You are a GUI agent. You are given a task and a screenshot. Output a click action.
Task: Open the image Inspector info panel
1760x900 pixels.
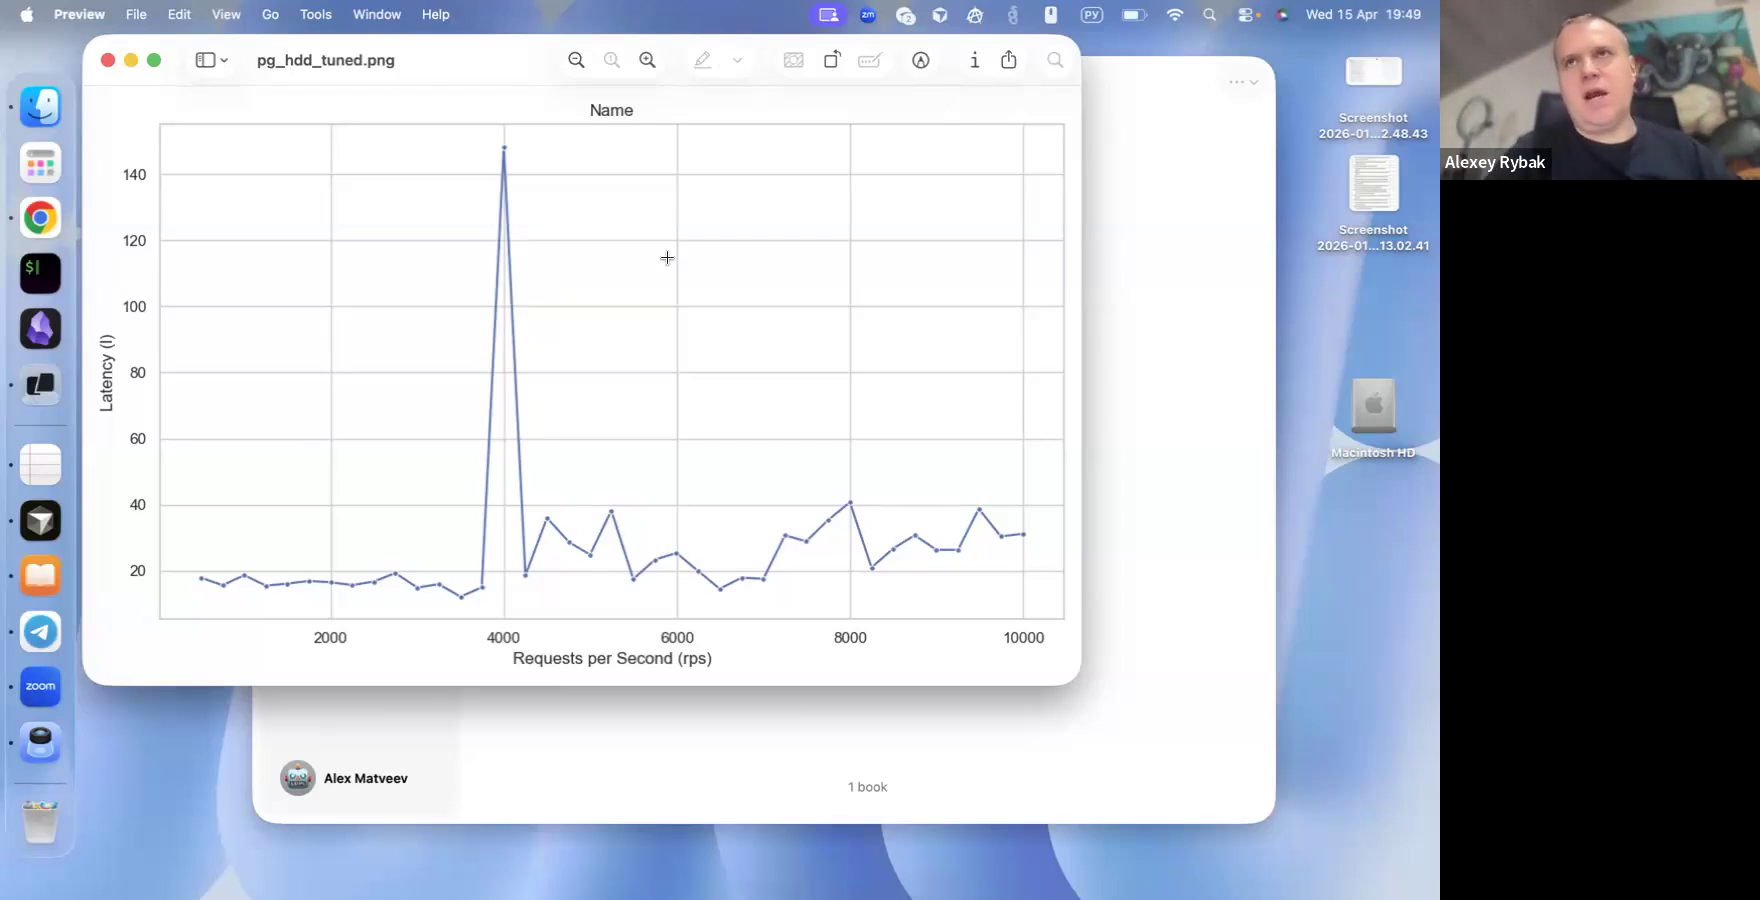[x=974, y=60]
